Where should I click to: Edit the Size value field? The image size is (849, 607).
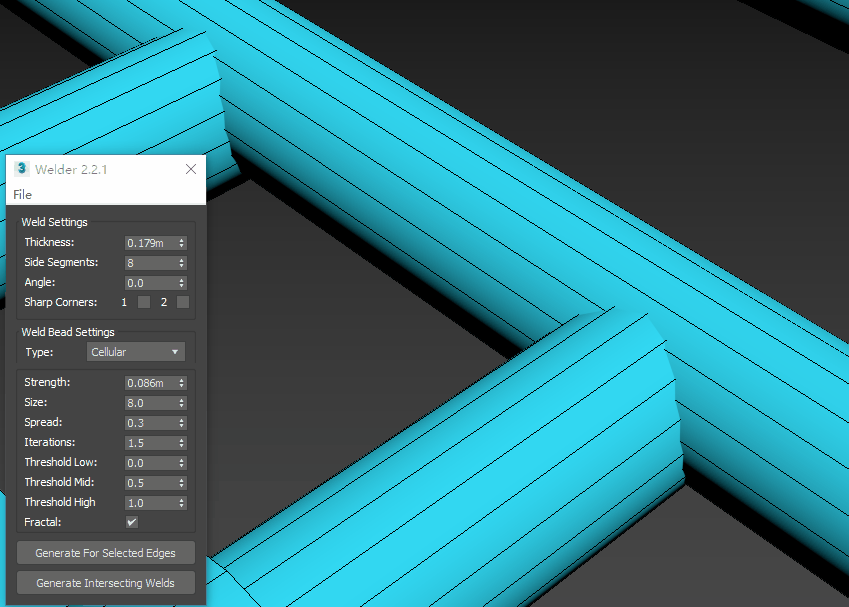(x=151, y=403)
